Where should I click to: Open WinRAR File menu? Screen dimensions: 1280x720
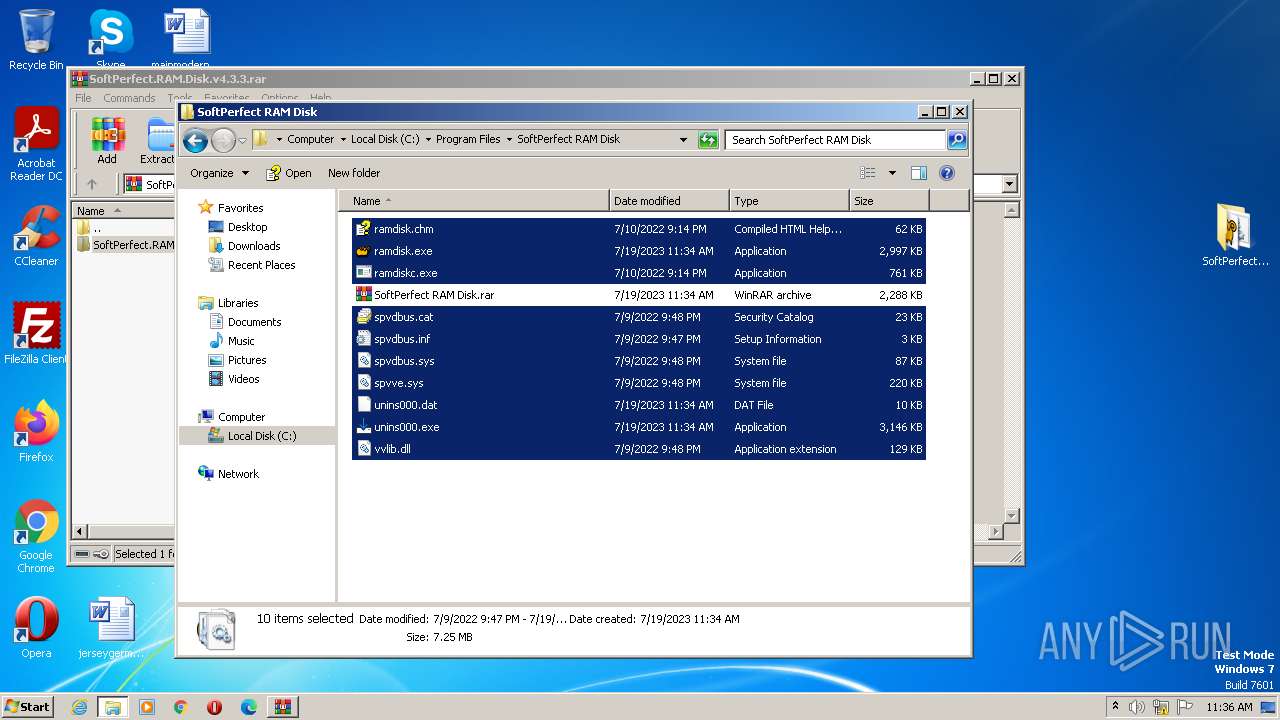coord(83,98)
